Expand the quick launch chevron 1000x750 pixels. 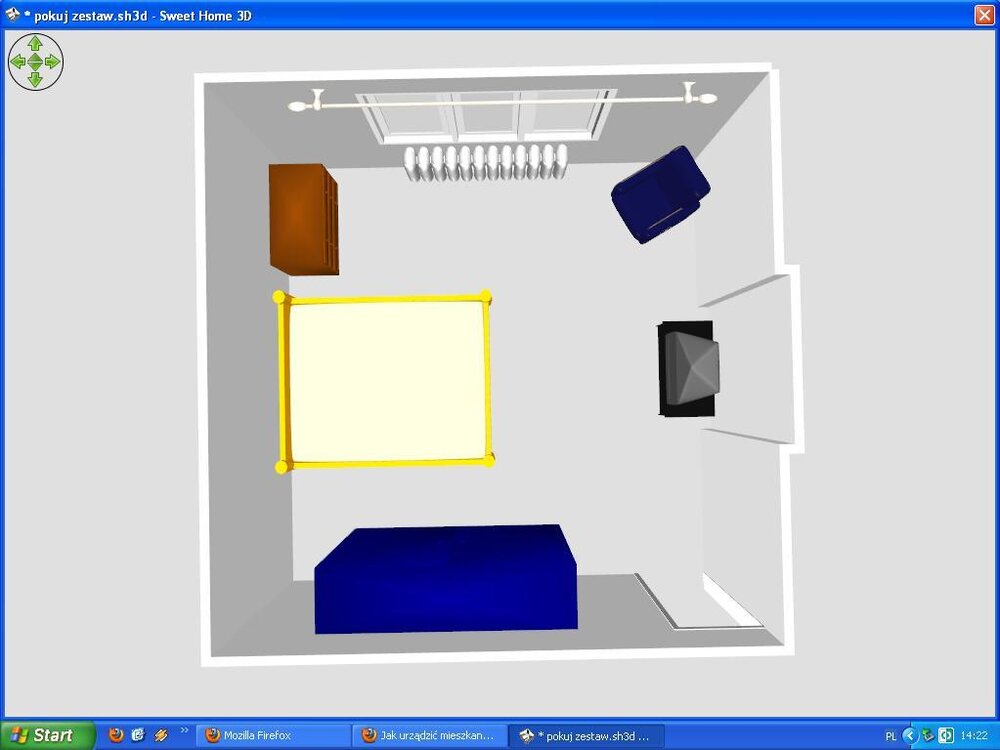pos(184,731)
